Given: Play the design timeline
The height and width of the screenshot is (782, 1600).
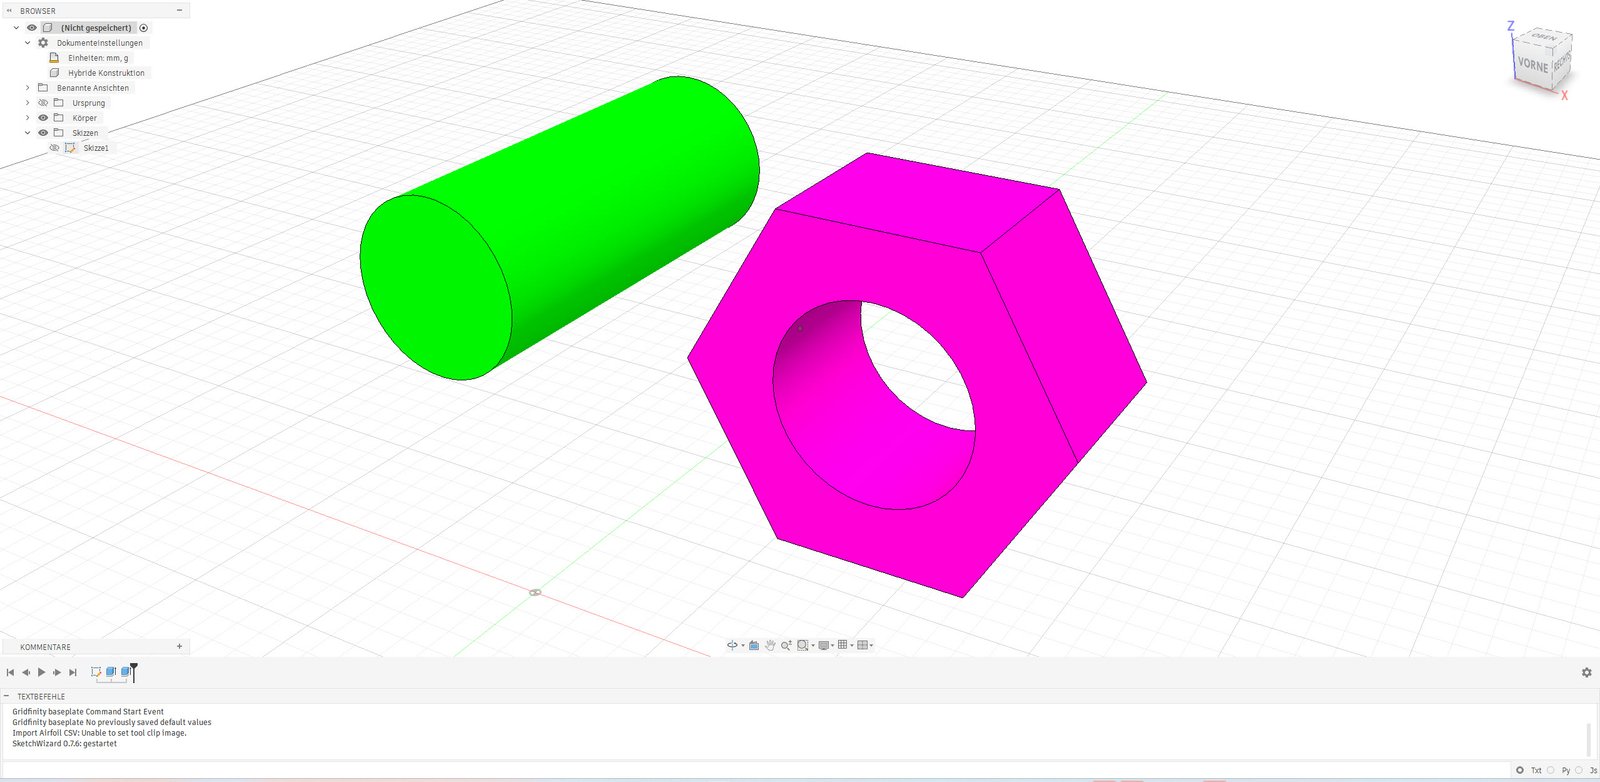Looking at the screenshot, I should (x=41, y=672).
